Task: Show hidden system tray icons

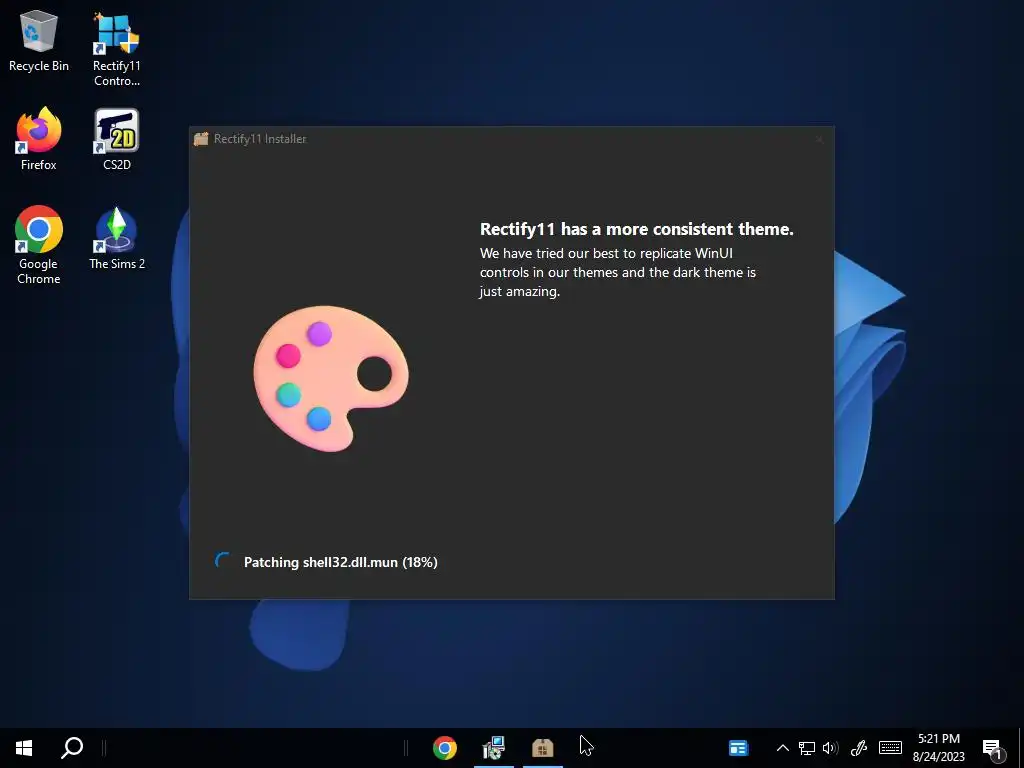Action: tap(782, 748)
